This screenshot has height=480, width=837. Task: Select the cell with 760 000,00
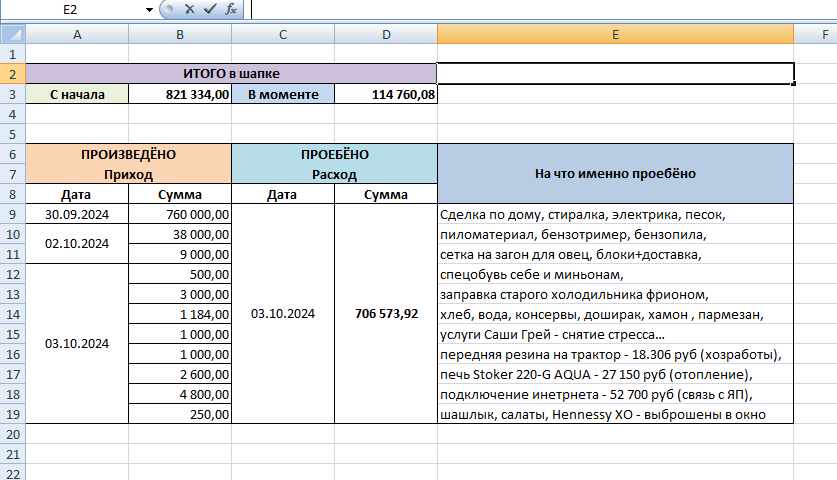180,214
